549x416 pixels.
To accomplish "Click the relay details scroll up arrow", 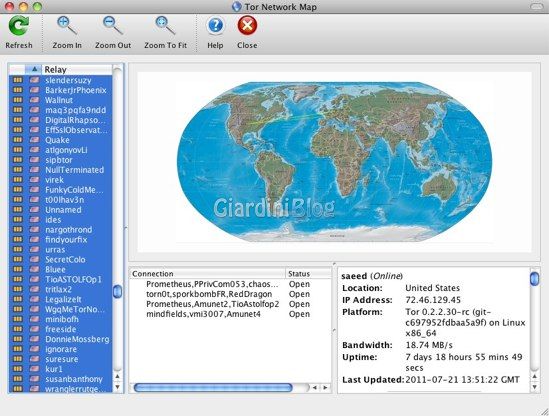I will (535, 377).
